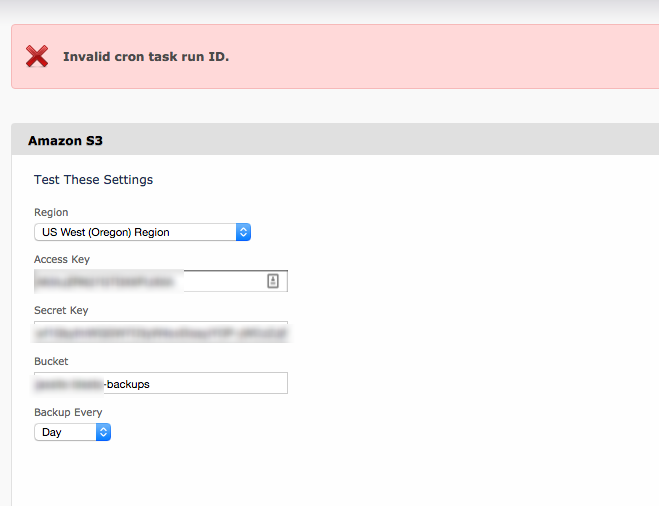The image size is (659, 506).
Task: Click the empty right side of Access Key field
Action: click(225, 281)
